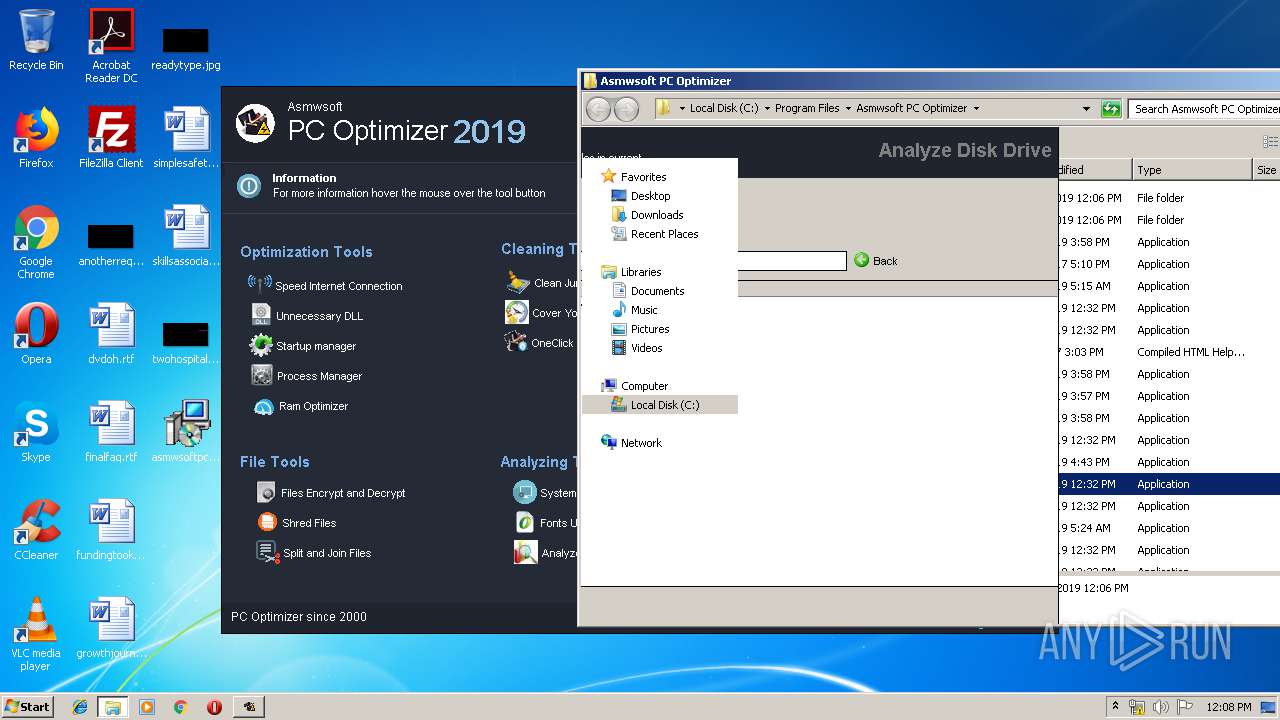Click the Cover Your tracks icon
The height and width of the screenshot is (720, 1280).
tap(517, 312)
